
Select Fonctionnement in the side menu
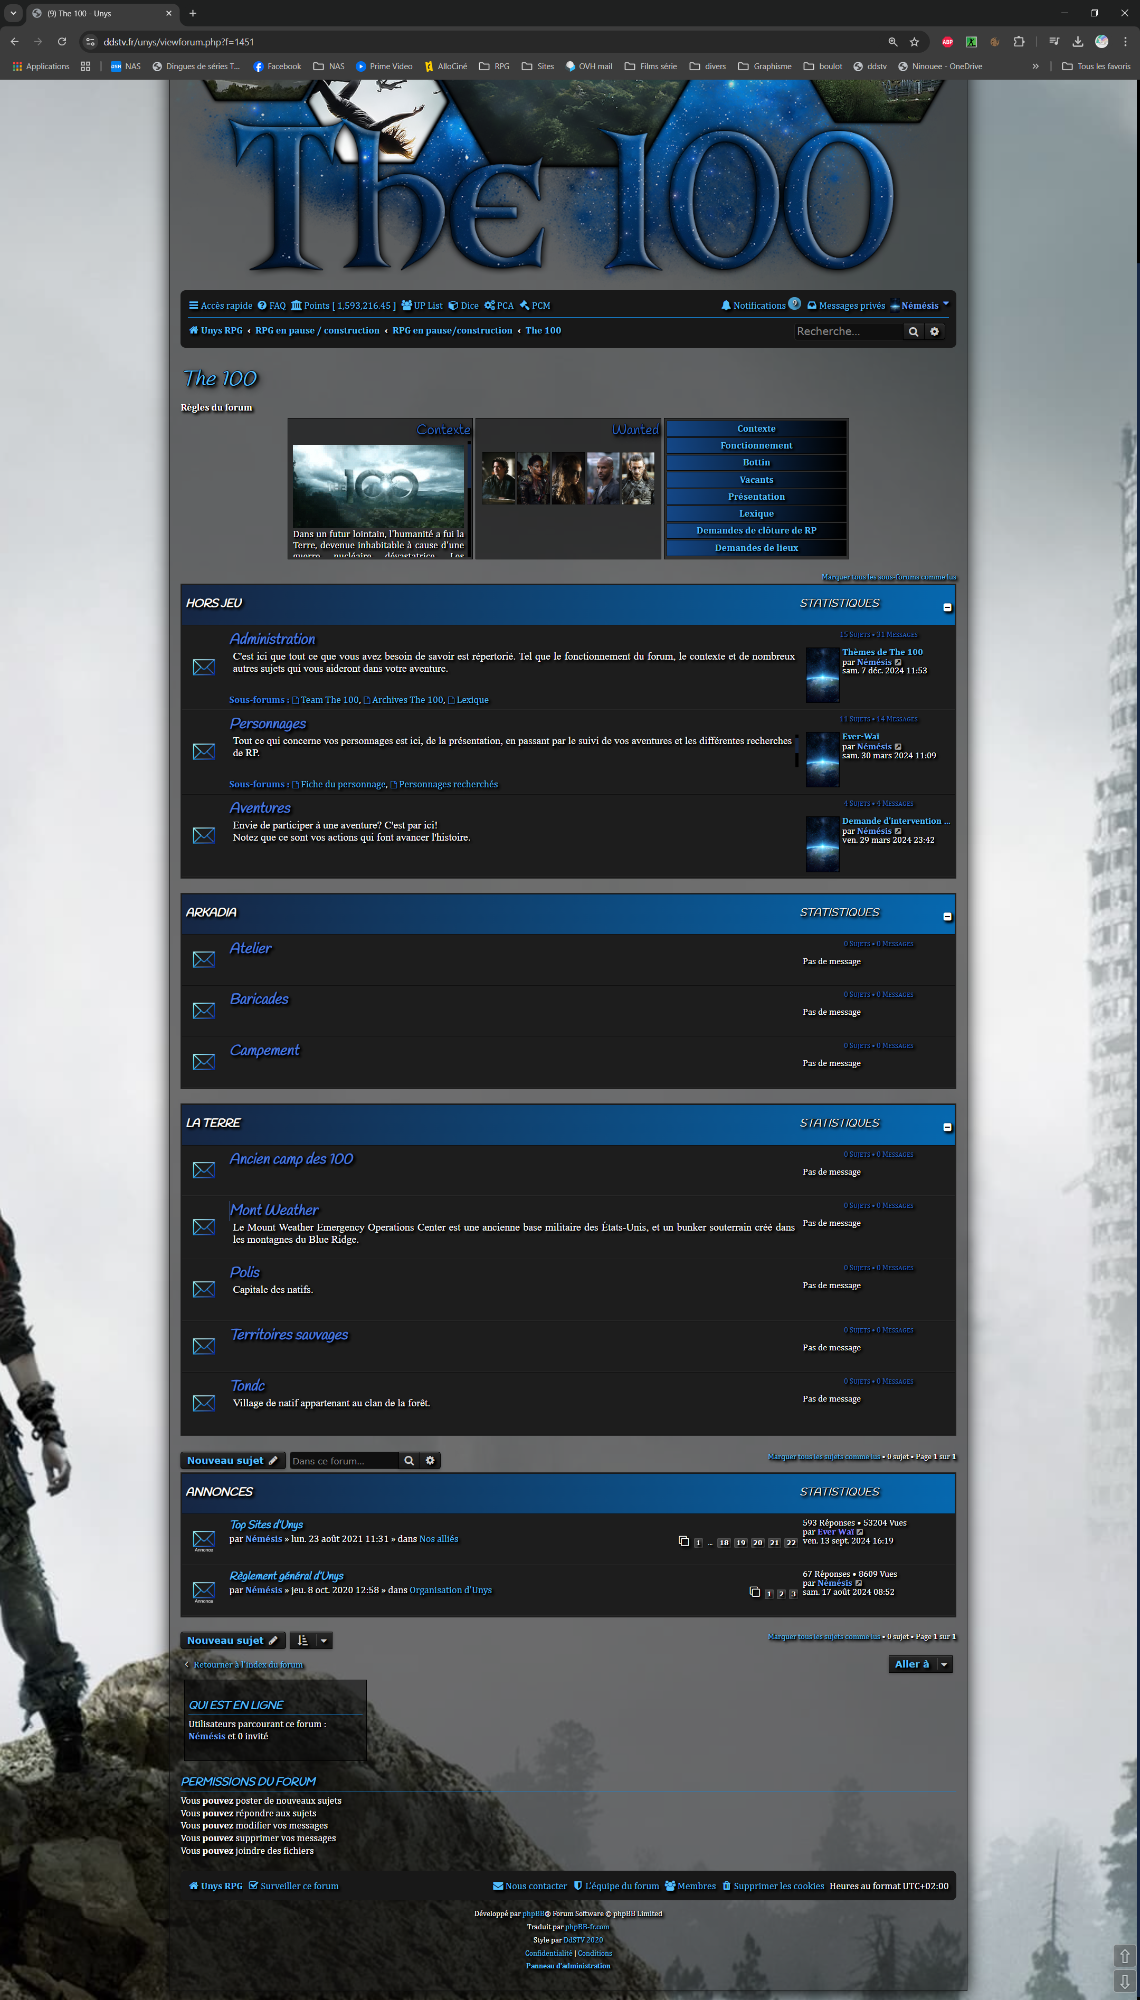757,446
